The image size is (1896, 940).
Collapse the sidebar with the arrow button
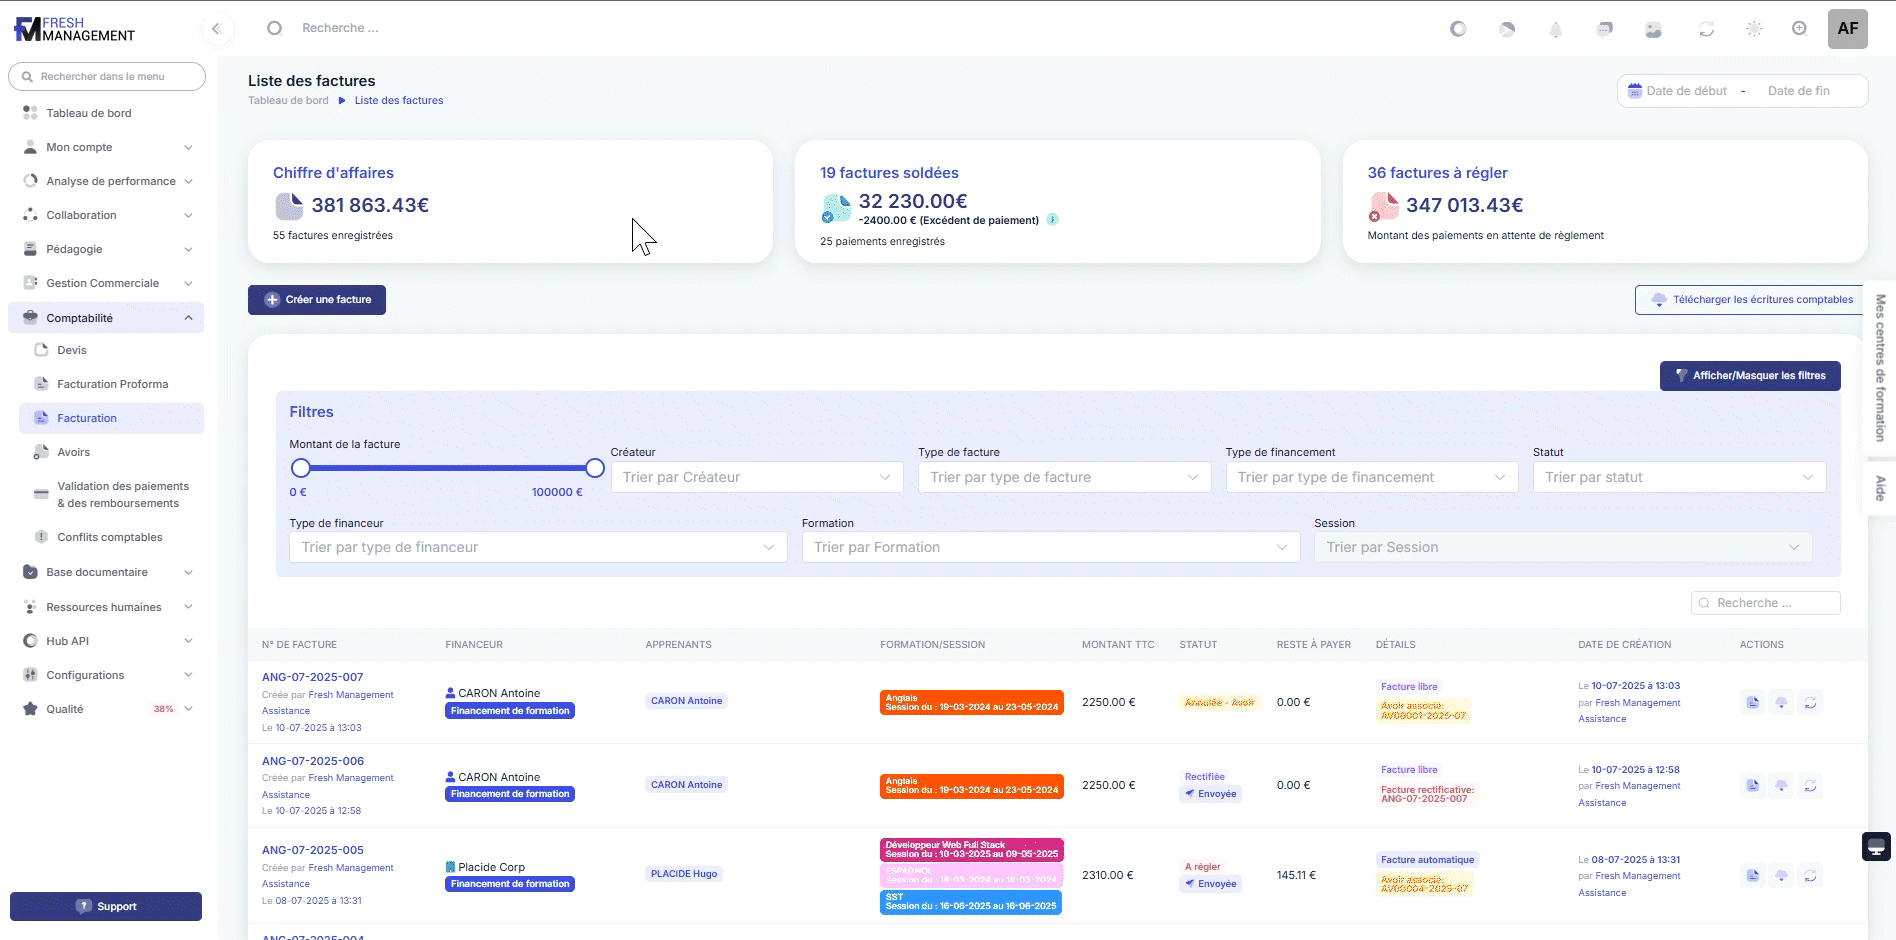pyautogui.click(x=216, y=29)
